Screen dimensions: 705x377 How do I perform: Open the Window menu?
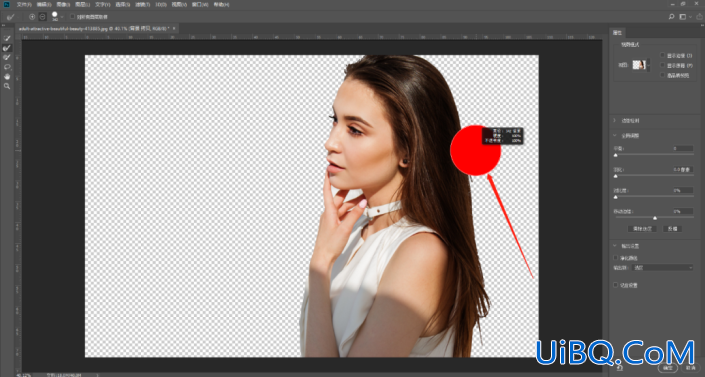click(x=200, y=4)
